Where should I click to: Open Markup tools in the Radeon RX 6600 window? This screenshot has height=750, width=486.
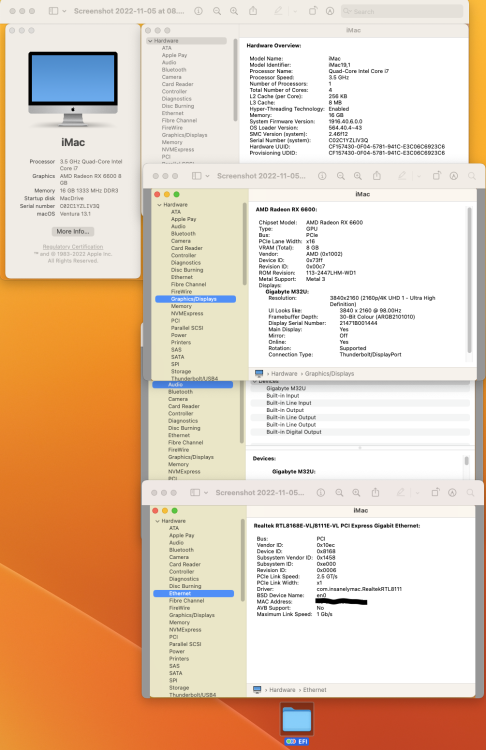pos(453,176)
